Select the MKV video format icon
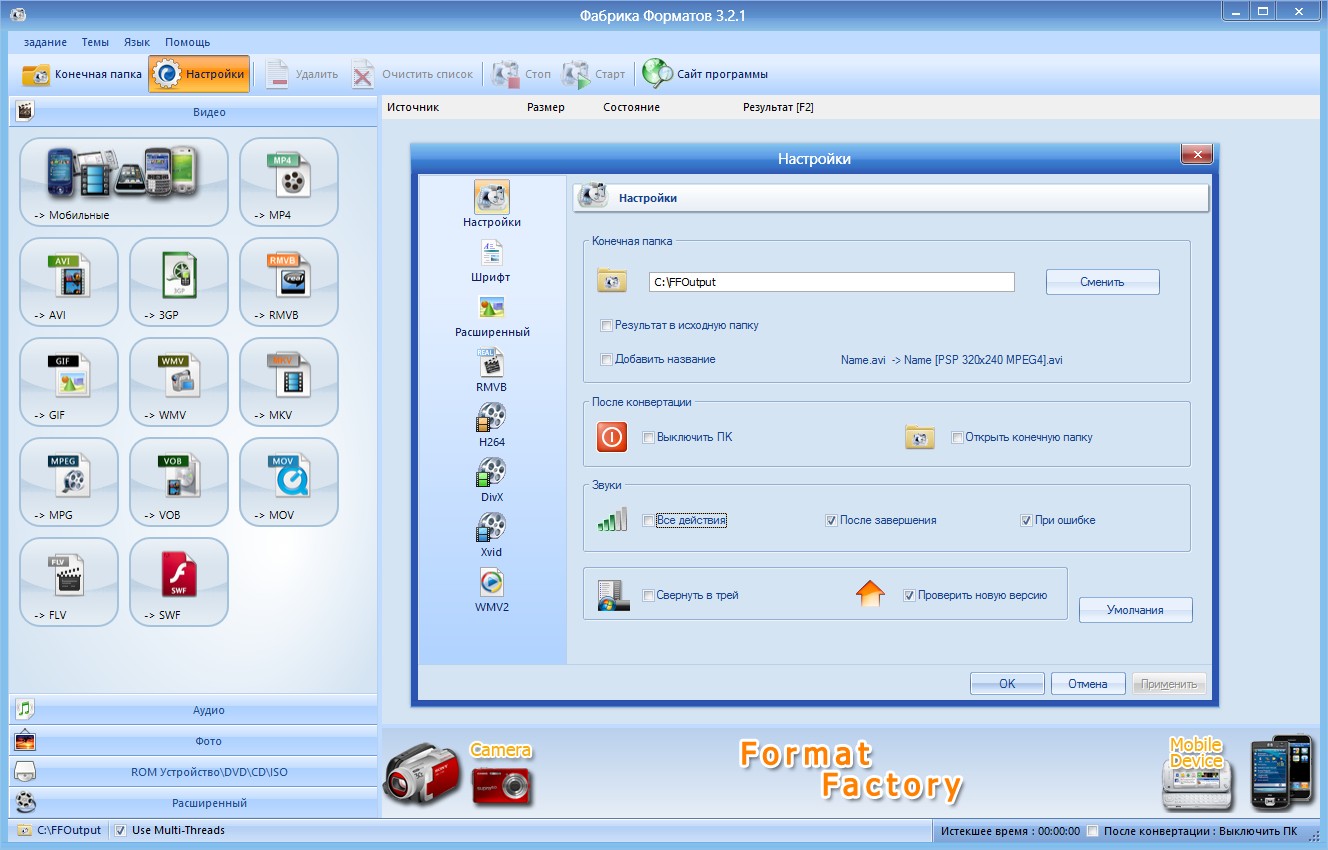The width and height of the screenshot is (1328, 850). (x=289, y=382)
